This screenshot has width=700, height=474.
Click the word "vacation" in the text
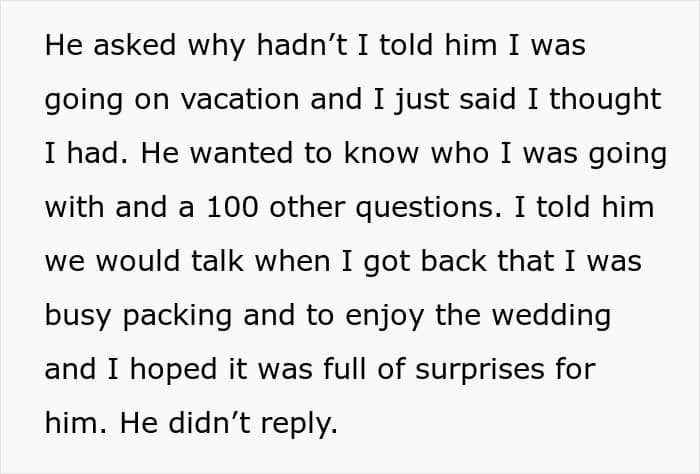240,99
